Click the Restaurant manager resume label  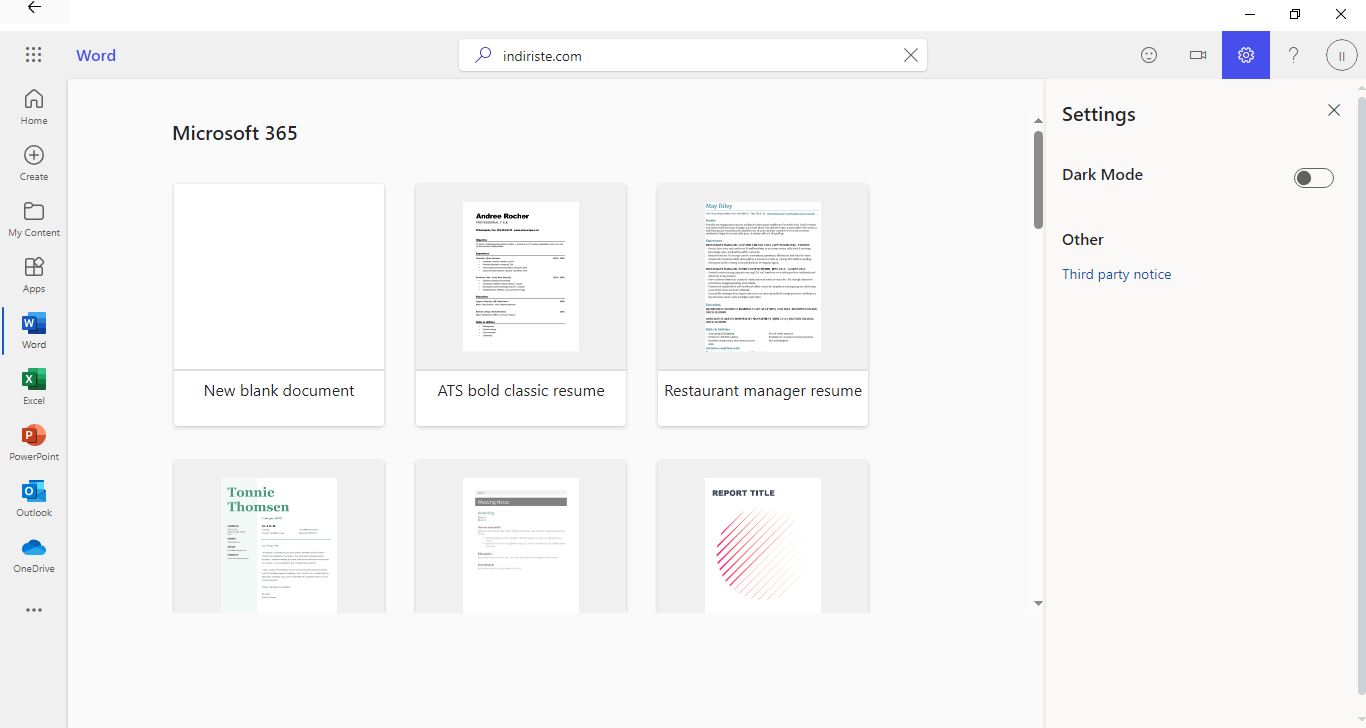point(763,391)
